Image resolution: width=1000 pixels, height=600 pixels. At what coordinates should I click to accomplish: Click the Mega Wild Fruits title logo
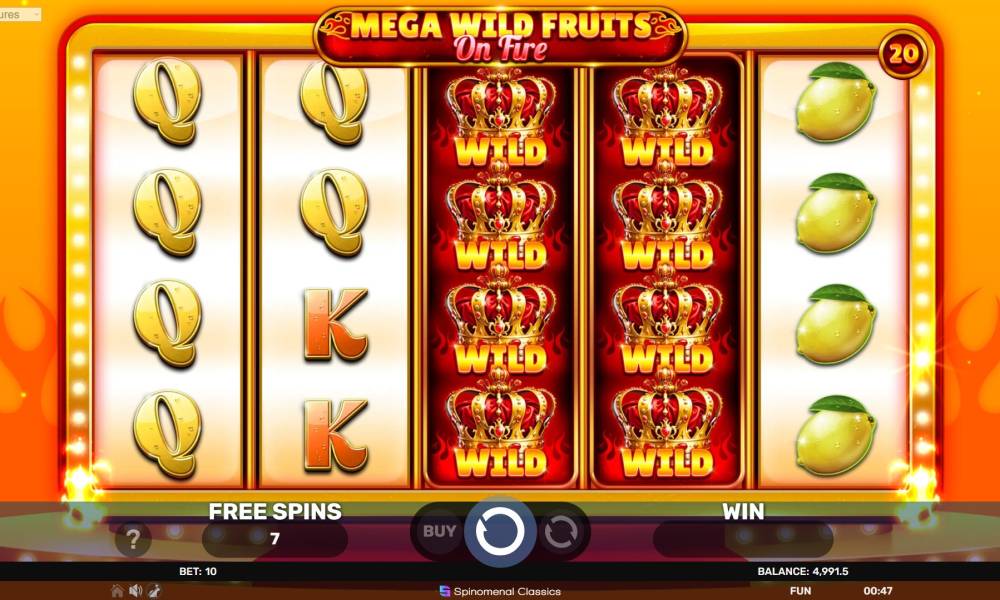pyautogui.click(x=501, y=35)
